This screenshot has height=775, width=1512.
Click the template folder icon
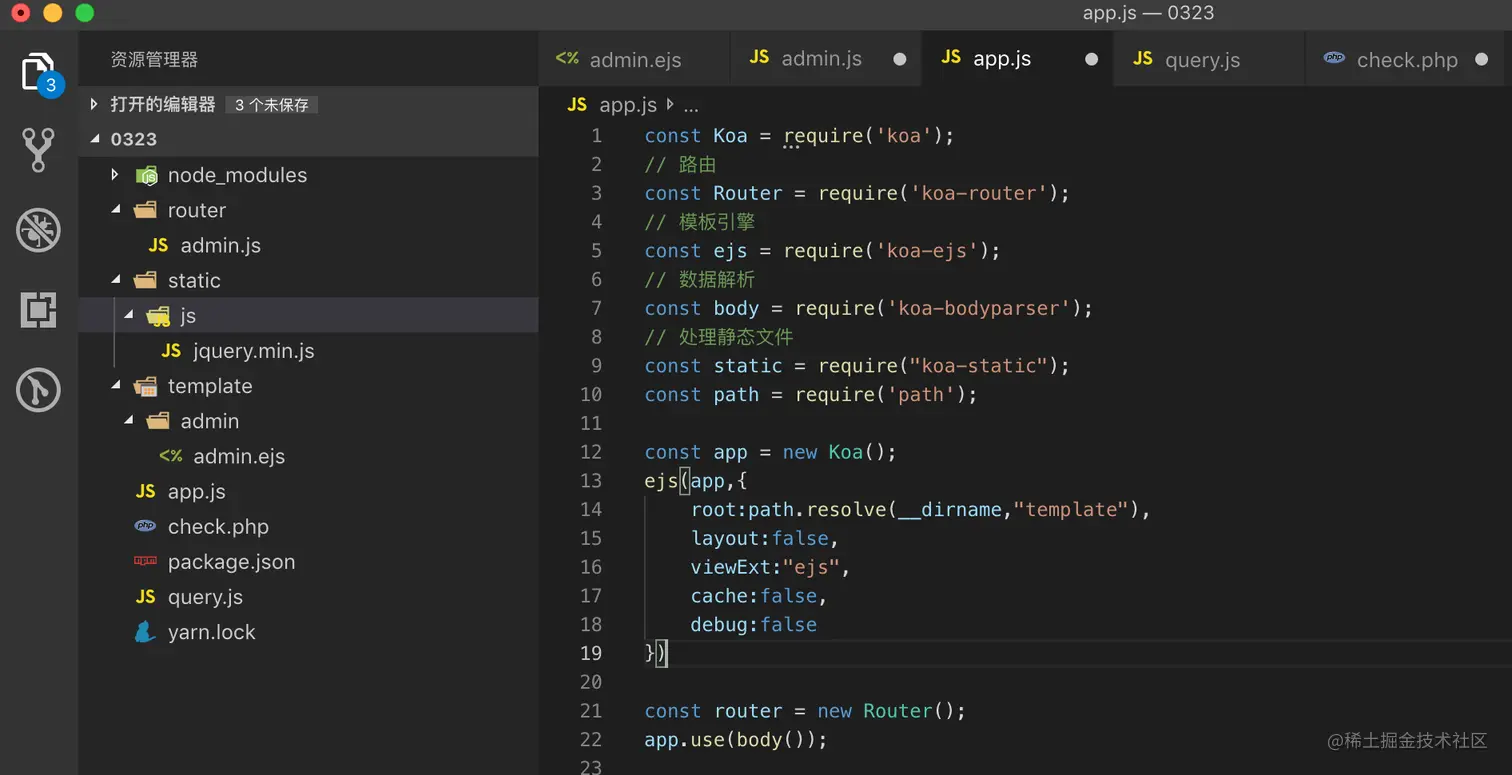146,386
